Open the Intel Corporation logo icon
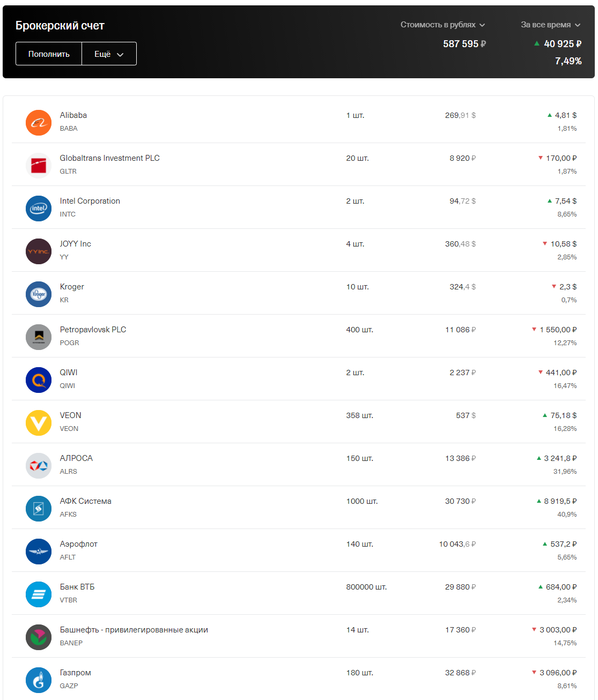 point(38,208)
